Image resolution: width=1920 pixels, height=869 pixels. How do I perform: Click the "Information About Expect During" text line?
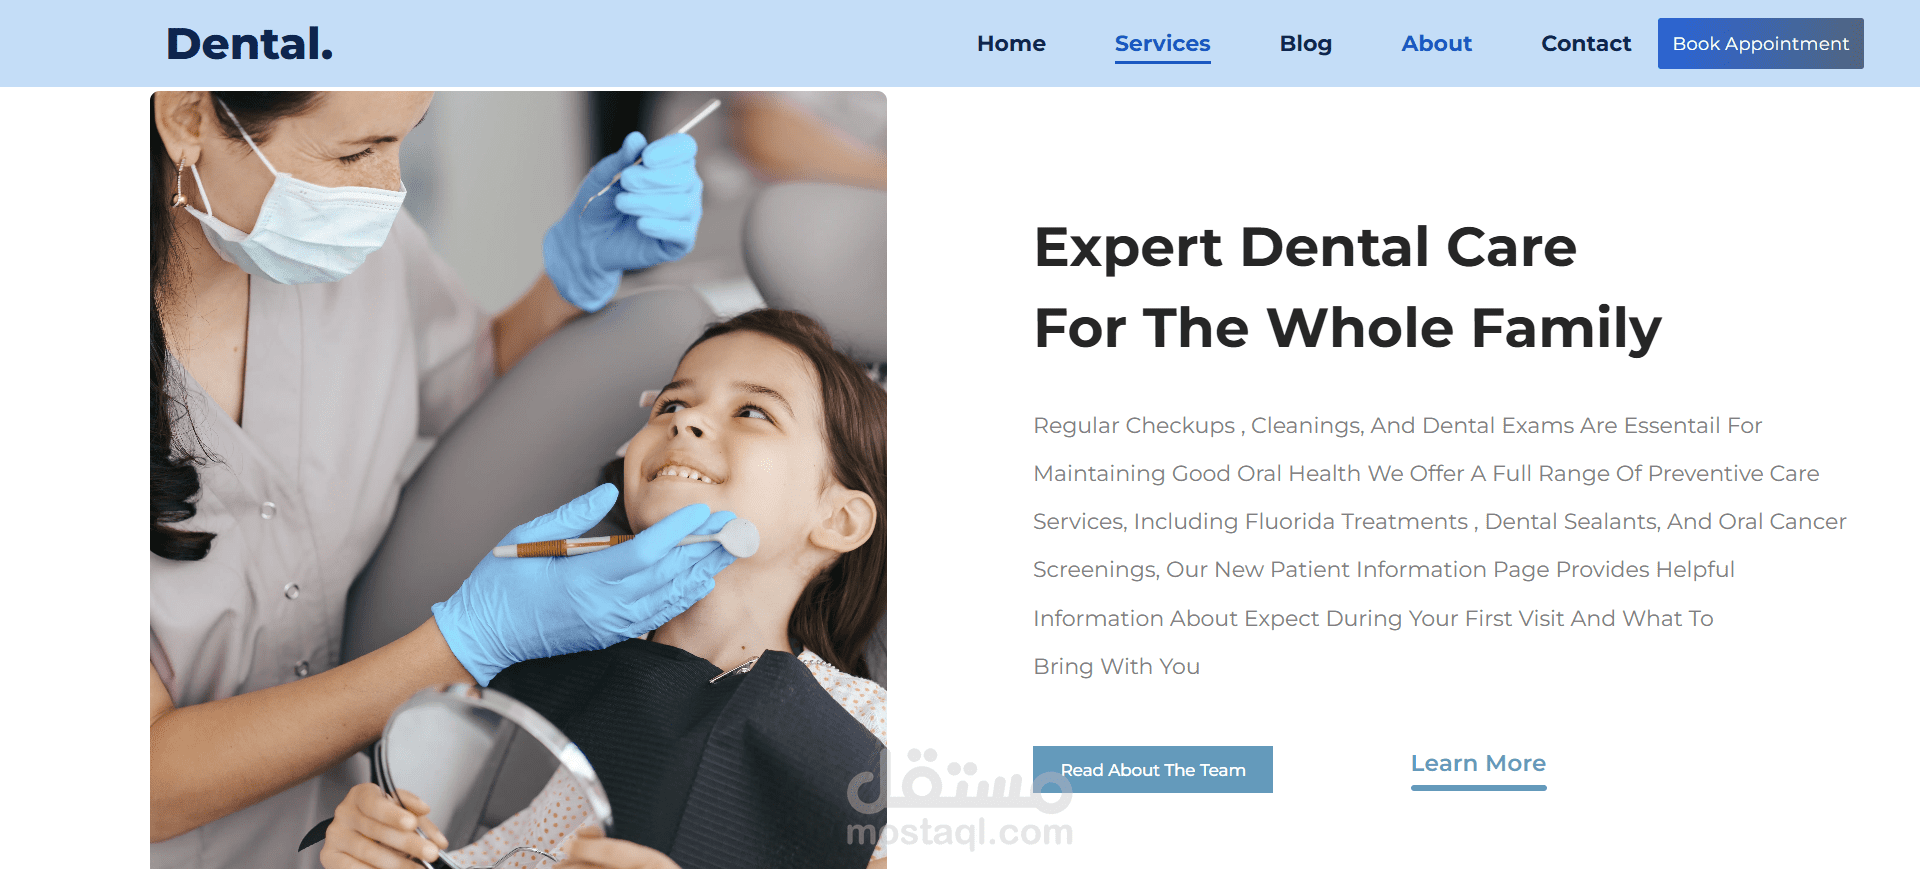(x=1373, y=619)
